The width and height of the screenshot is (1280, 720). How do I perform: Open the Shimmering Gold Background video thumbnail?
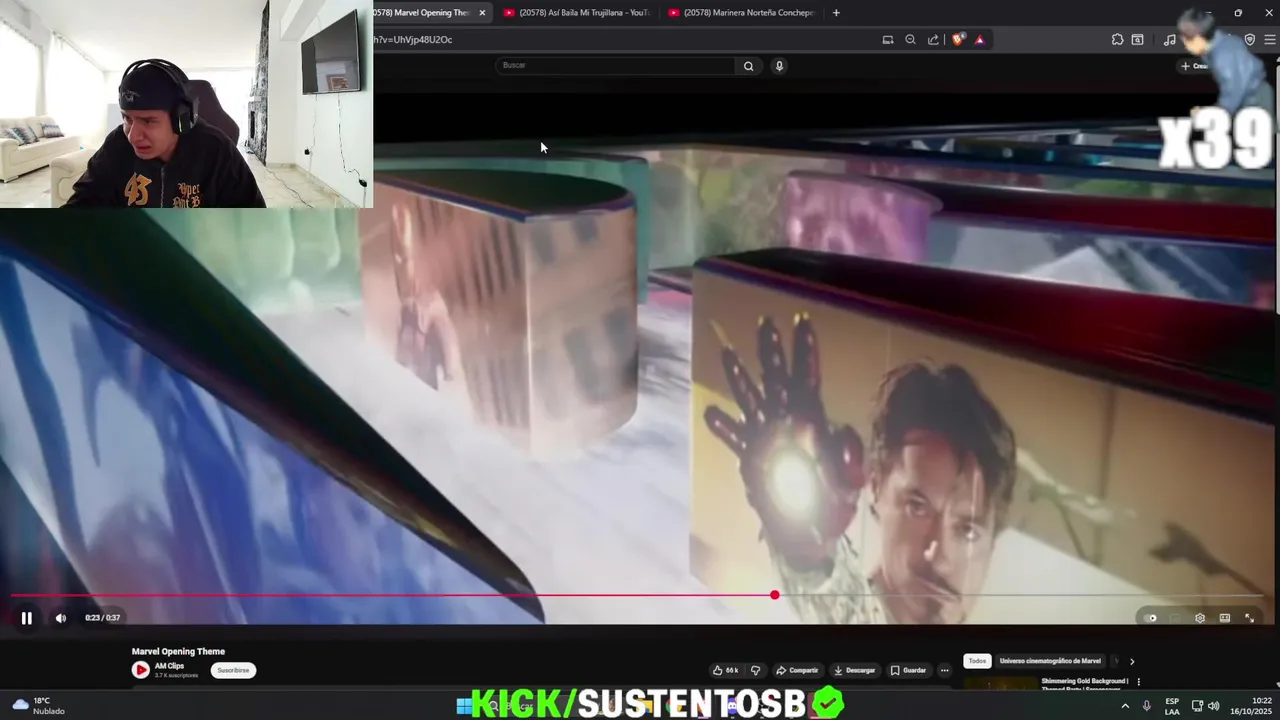[x=1000, y=684]
